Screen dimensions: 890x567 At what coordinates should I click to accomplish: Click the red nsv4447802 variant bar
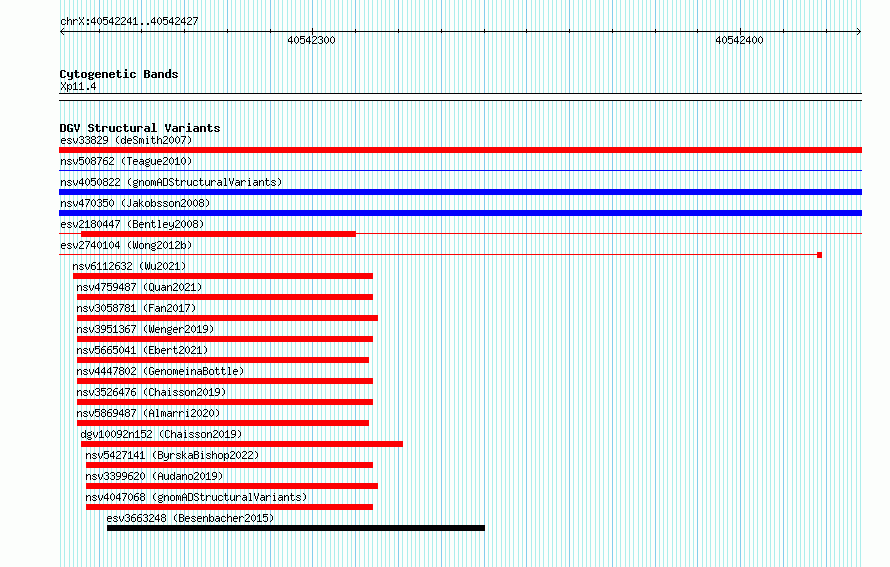225,381
